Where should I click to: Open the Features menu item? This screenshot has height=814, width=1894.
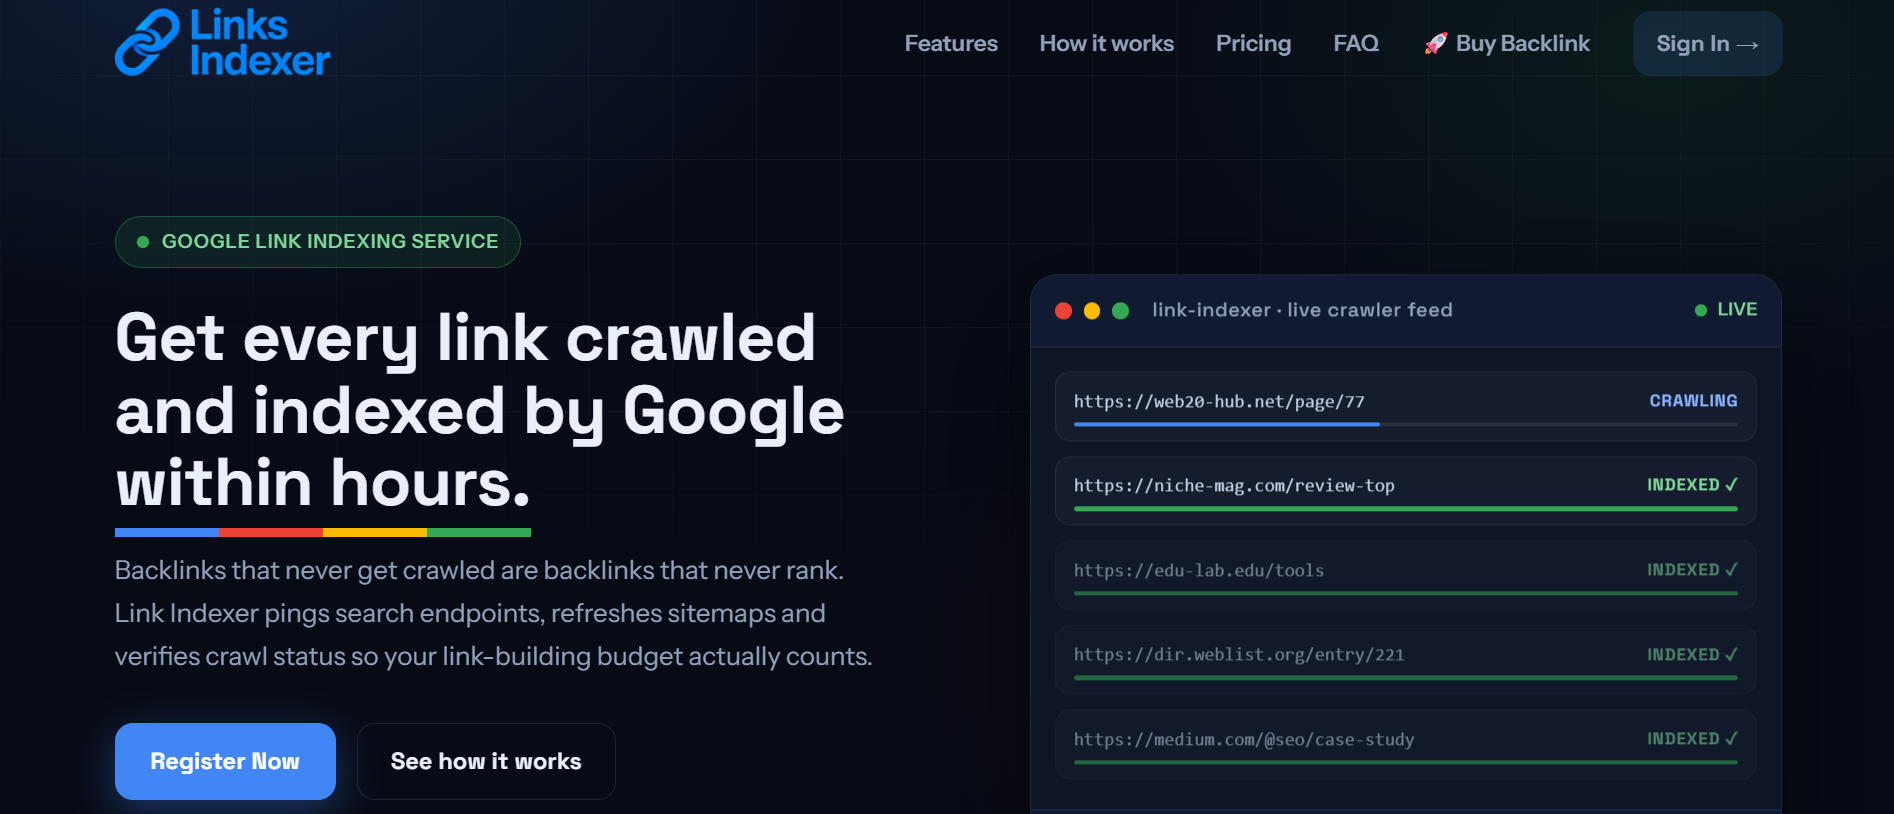click(x=951, y=44)
